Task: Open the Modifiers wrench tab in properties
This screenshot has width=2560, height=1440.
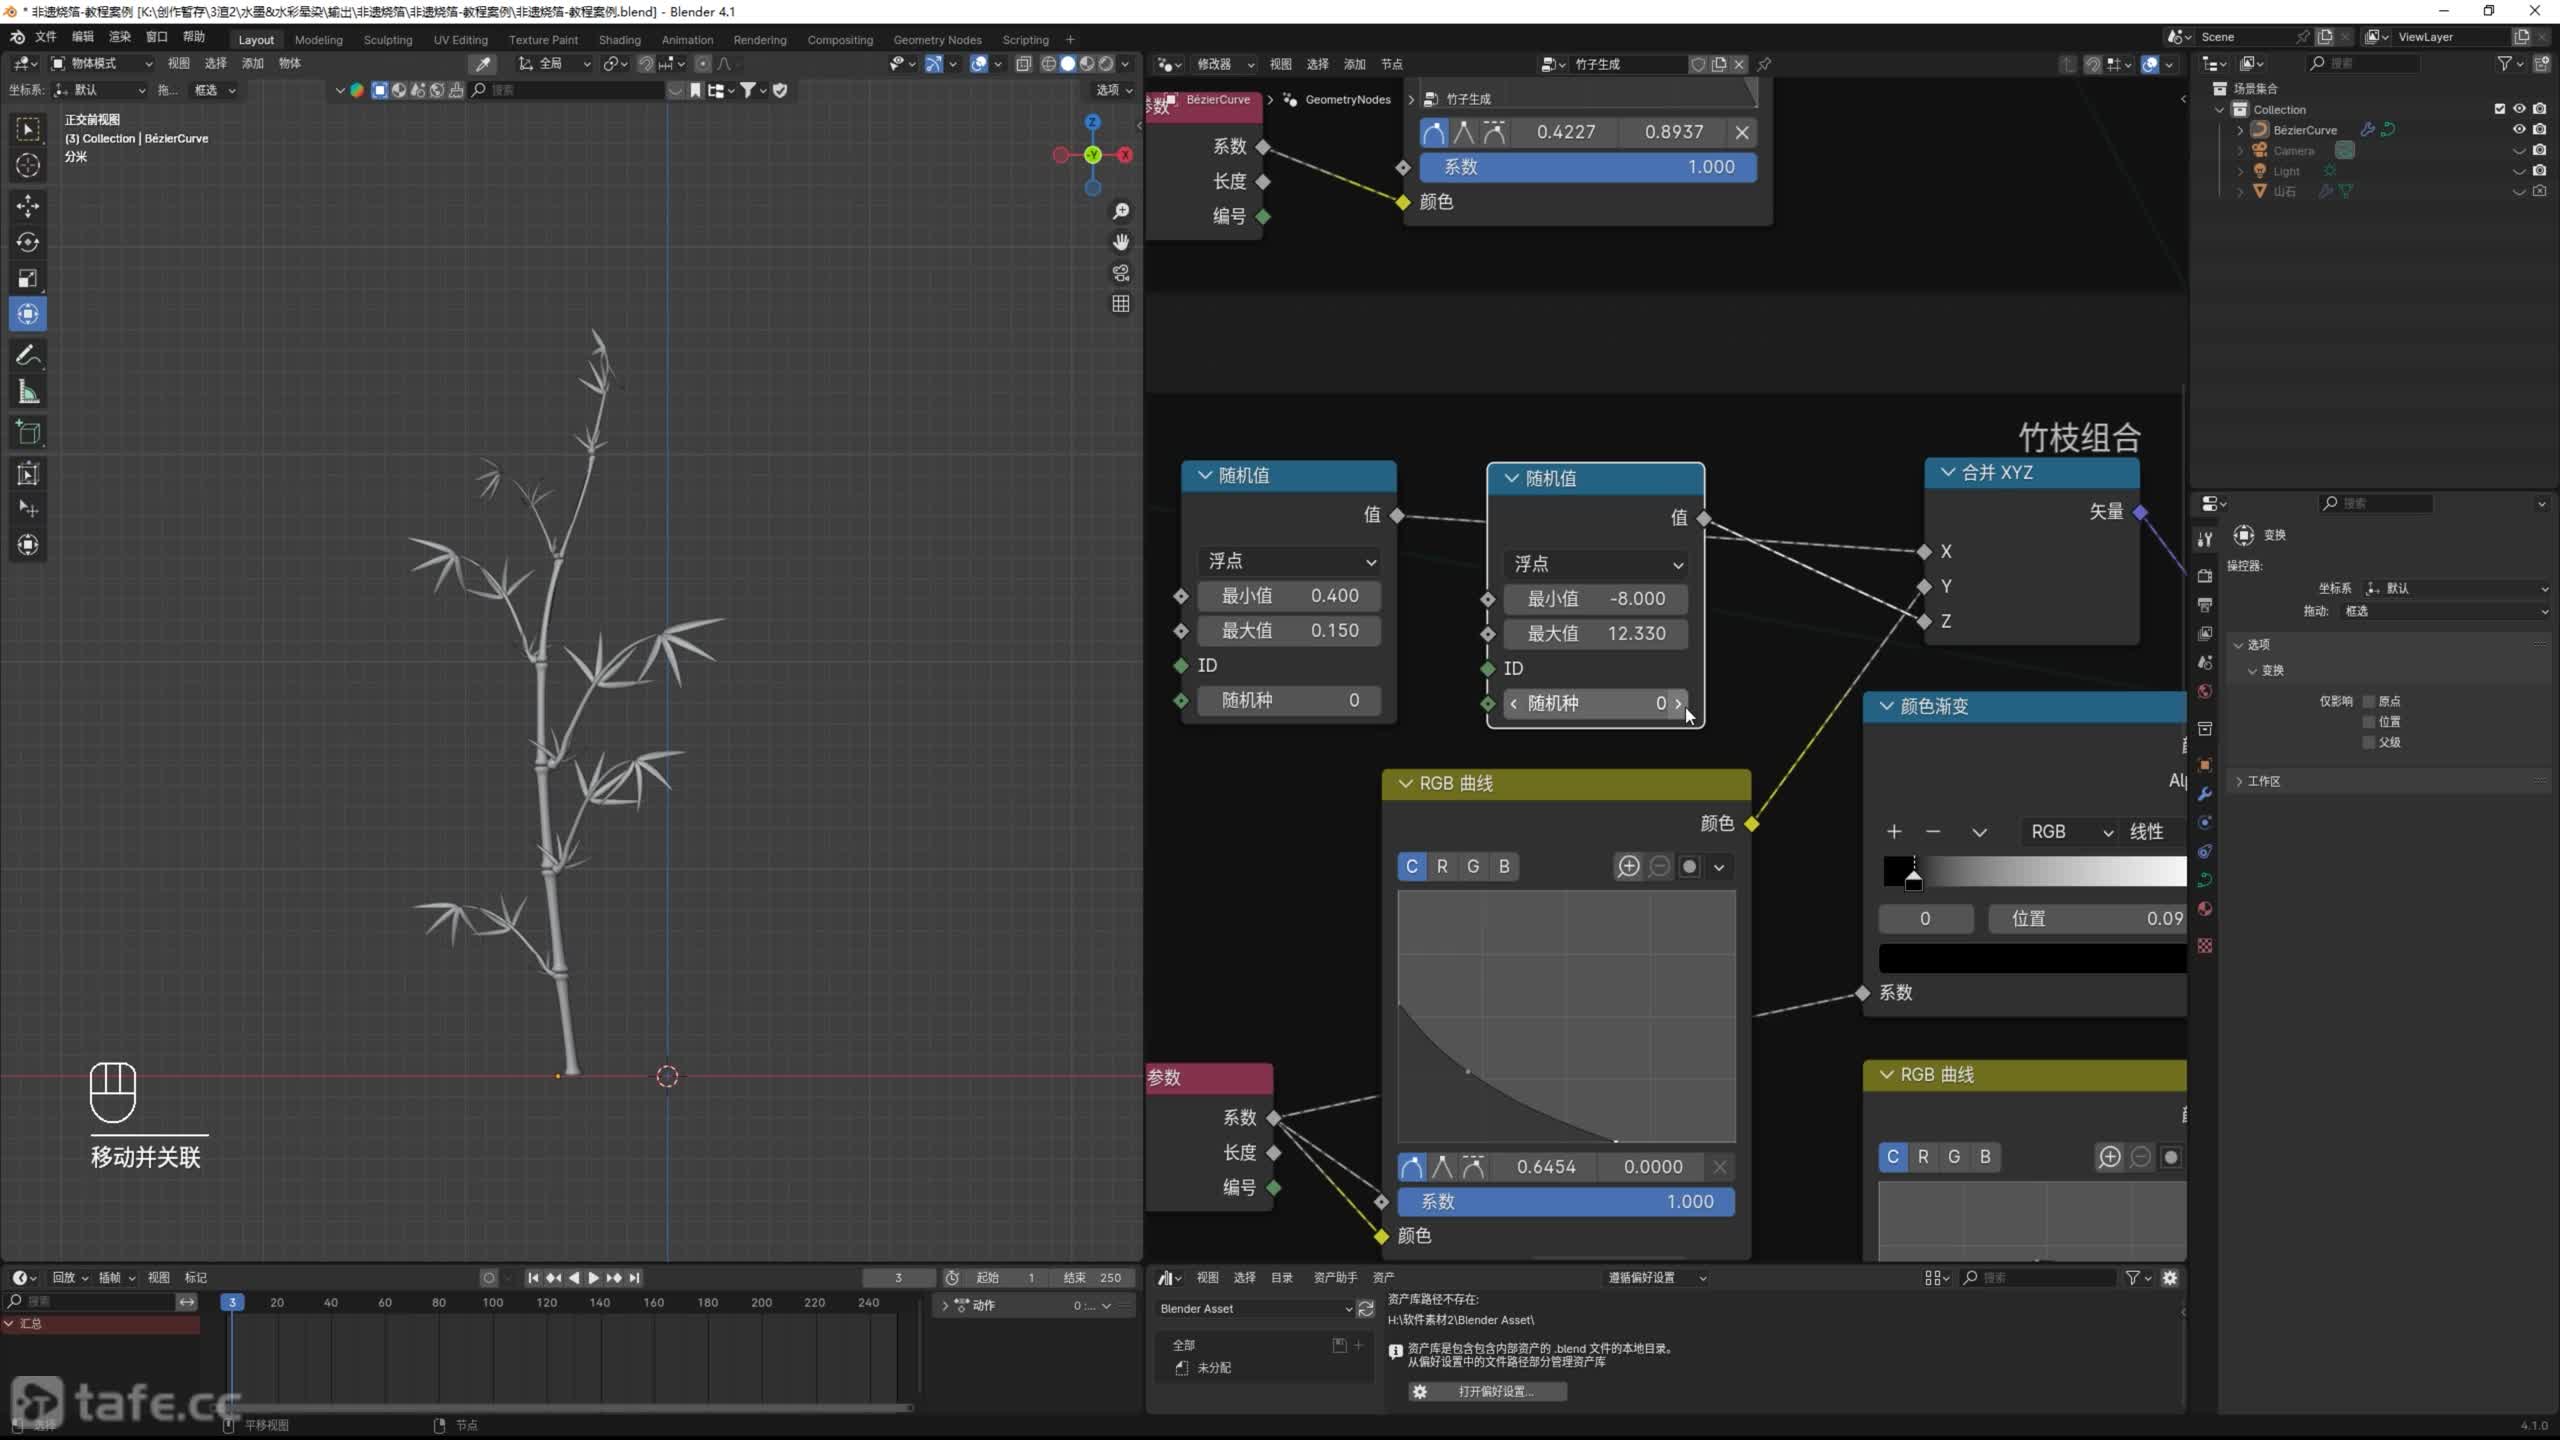Action: pos(2205,794)
